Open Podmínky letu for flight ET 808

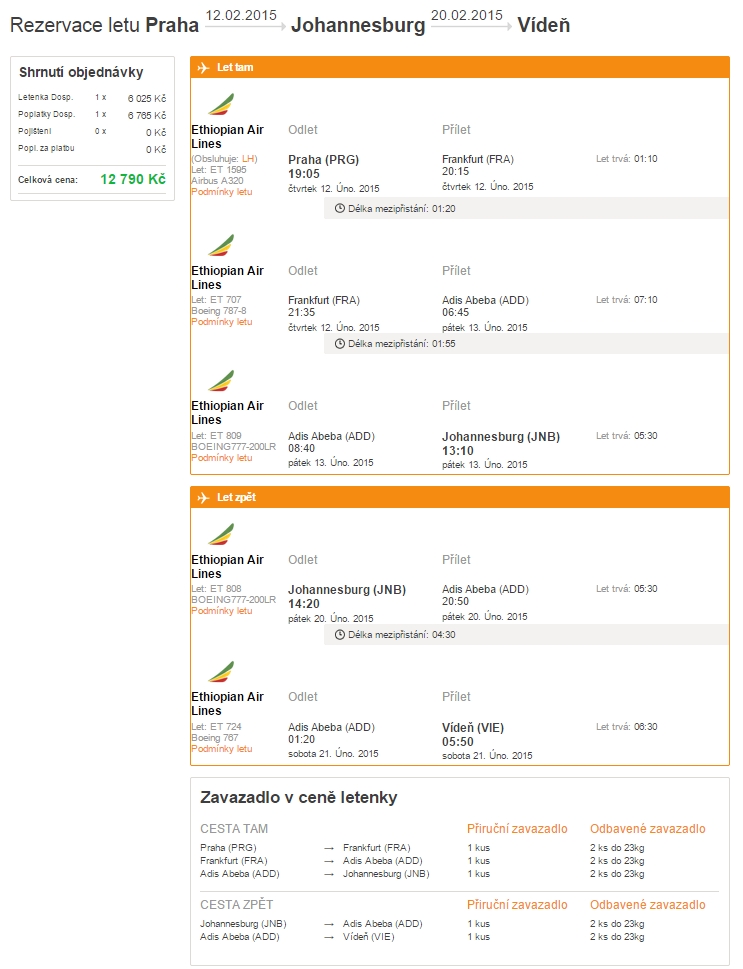222,611
